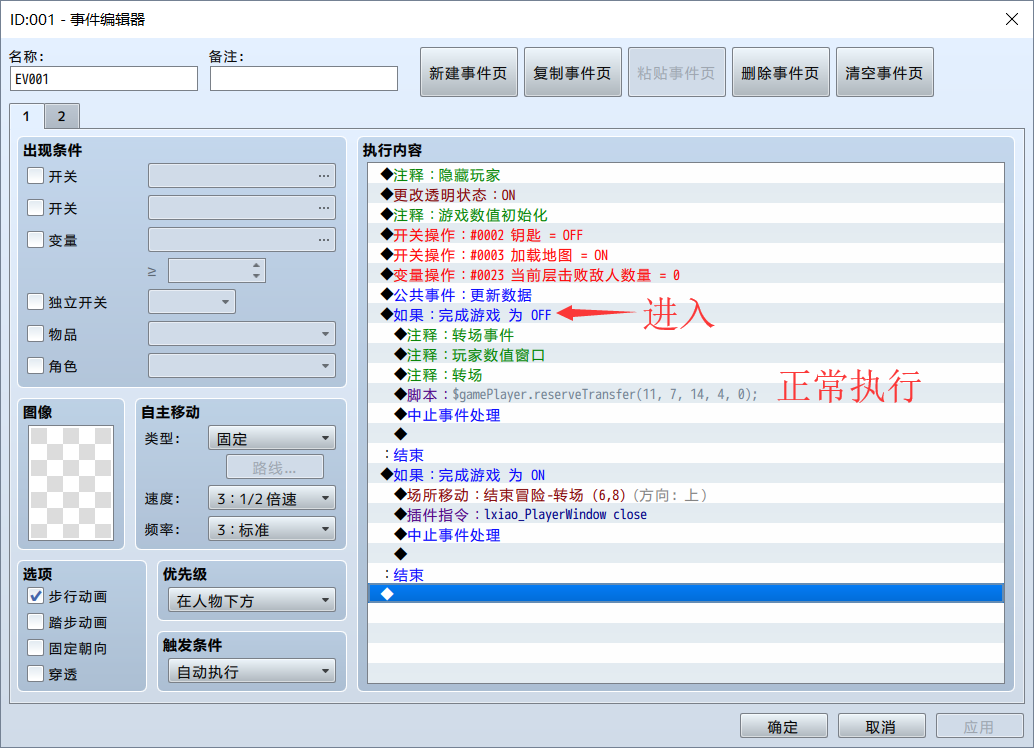Viewport: 1034px width, 748px height.
Task: Click the 删除事件页 button
Action: (780, 73)
